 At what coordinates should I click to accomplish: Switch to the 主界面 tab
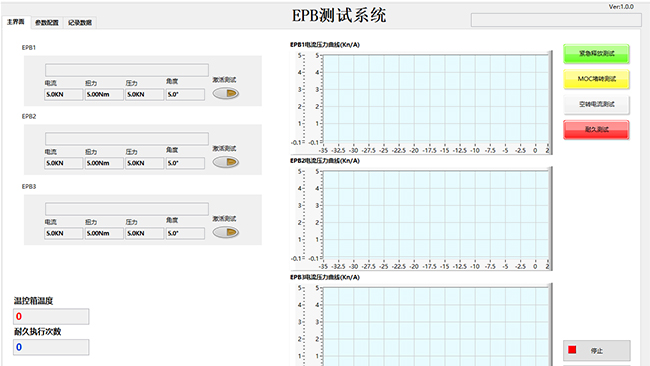point(16,22)
